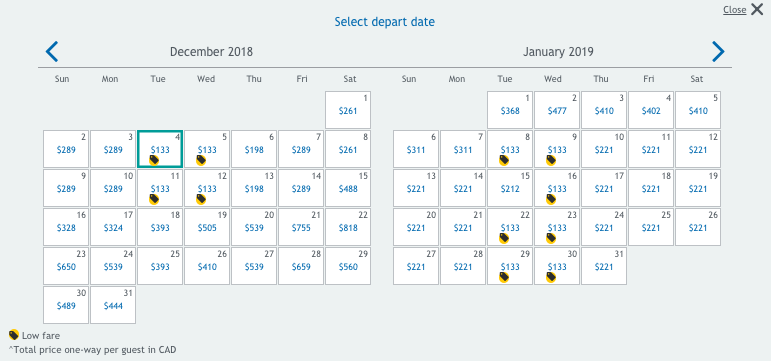Click low fare tag on January 8
This screenshot has width=771, height=361.
coord(504,160)
